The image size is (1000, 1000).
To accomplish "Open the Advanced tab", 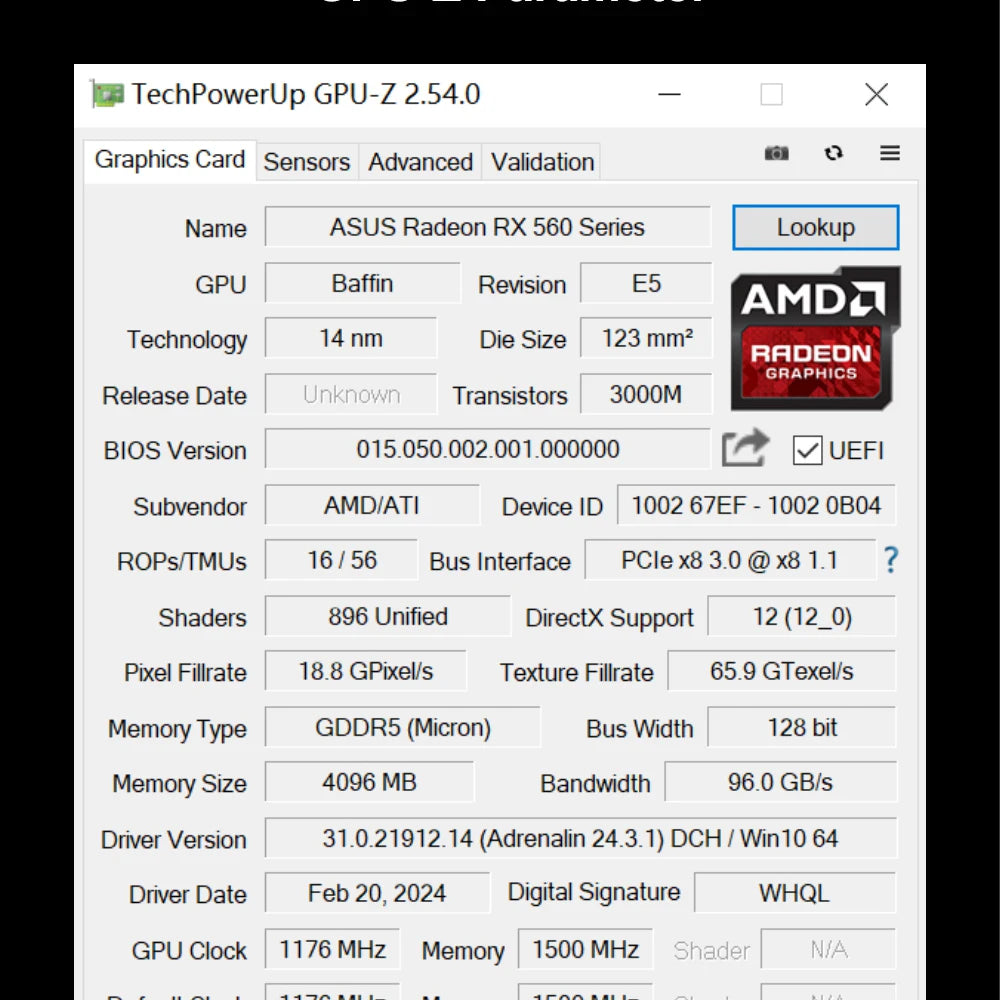I will [x=420, y=162].
